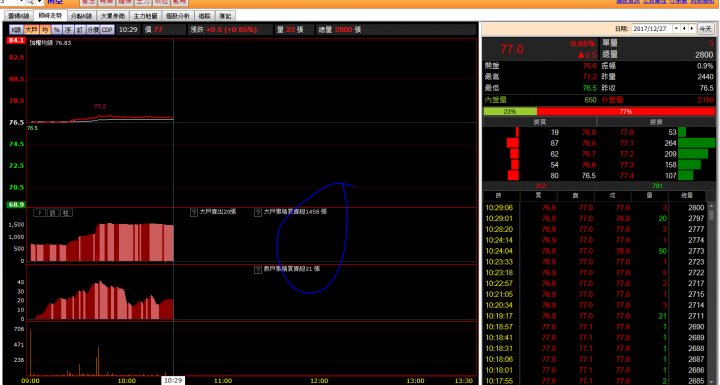This screenshot has width=720, height=385.
Task: Open the stock code dropdown arrow
Action: [x=21, y=2]
